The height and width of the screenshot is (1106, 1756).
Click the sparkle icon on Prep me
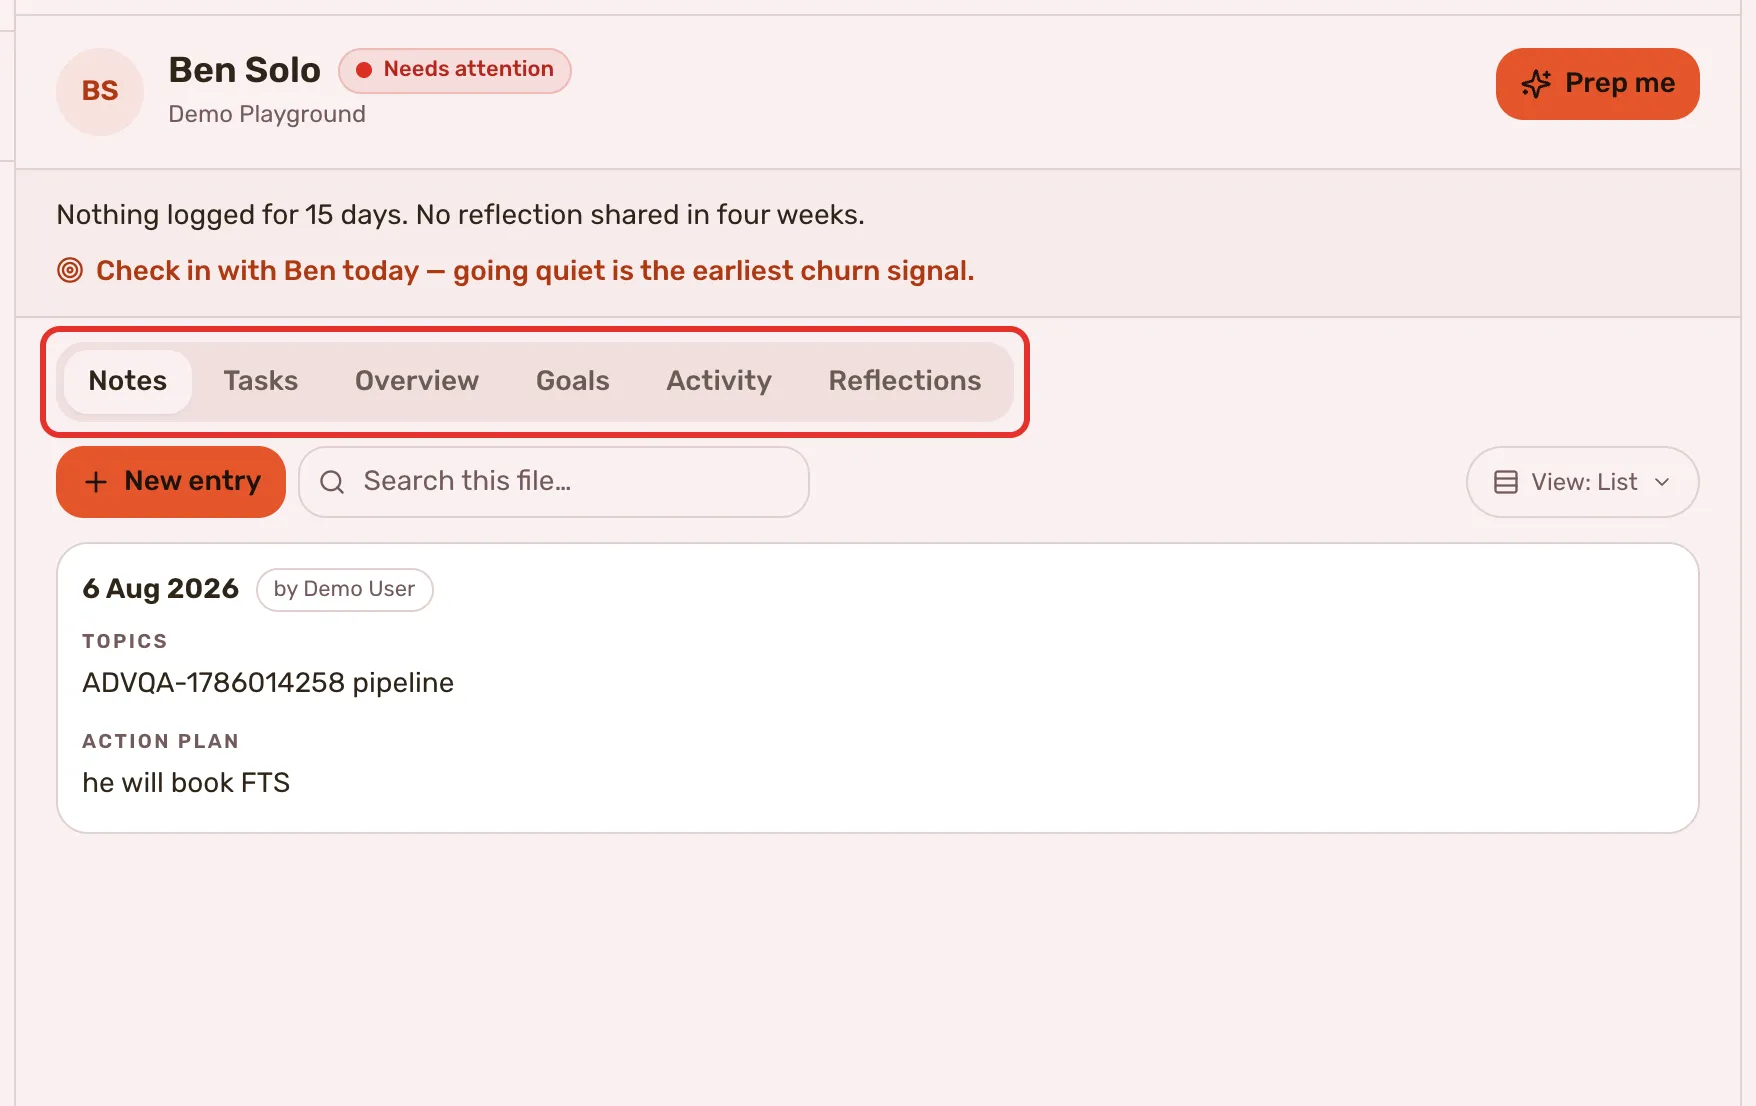1536,84
